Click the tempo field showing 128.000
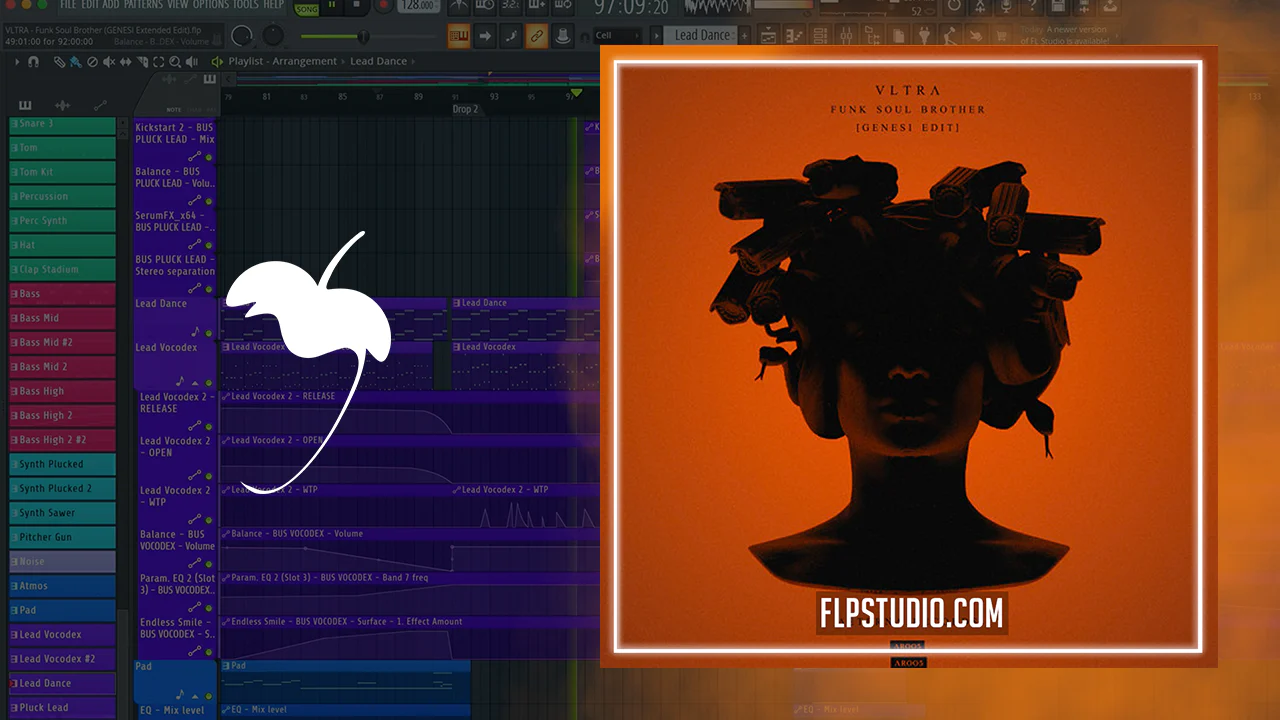The width and height of the screenshot is (1280, 720). [417, 7]
